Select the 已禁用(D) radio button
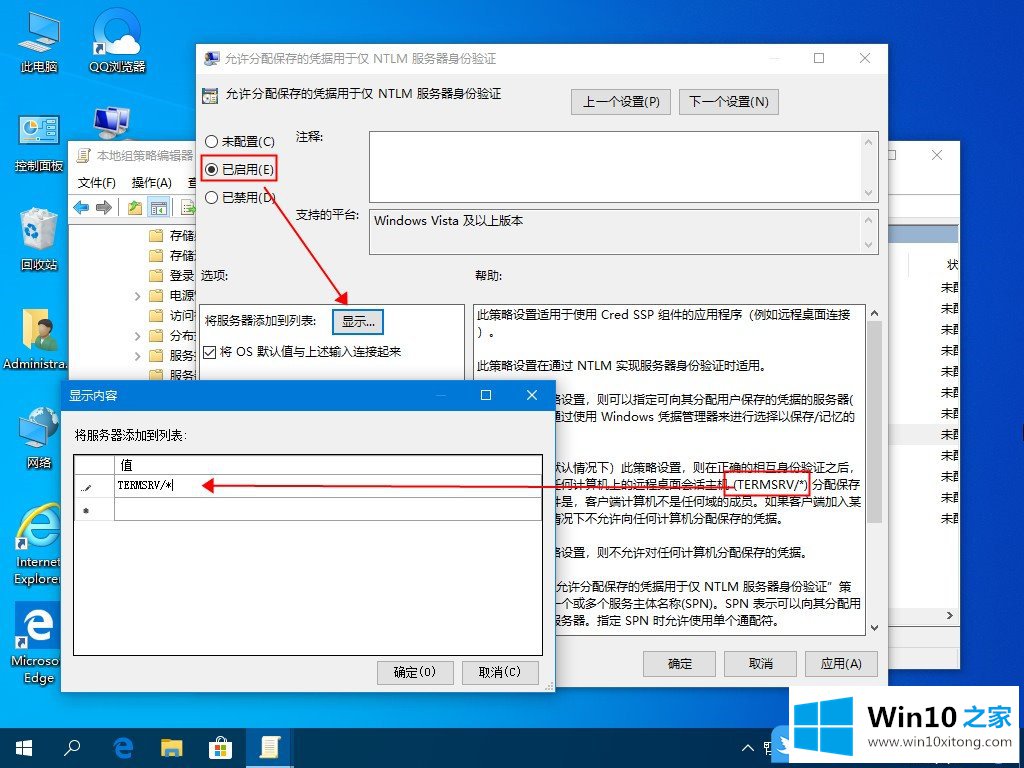 (212, 197)
